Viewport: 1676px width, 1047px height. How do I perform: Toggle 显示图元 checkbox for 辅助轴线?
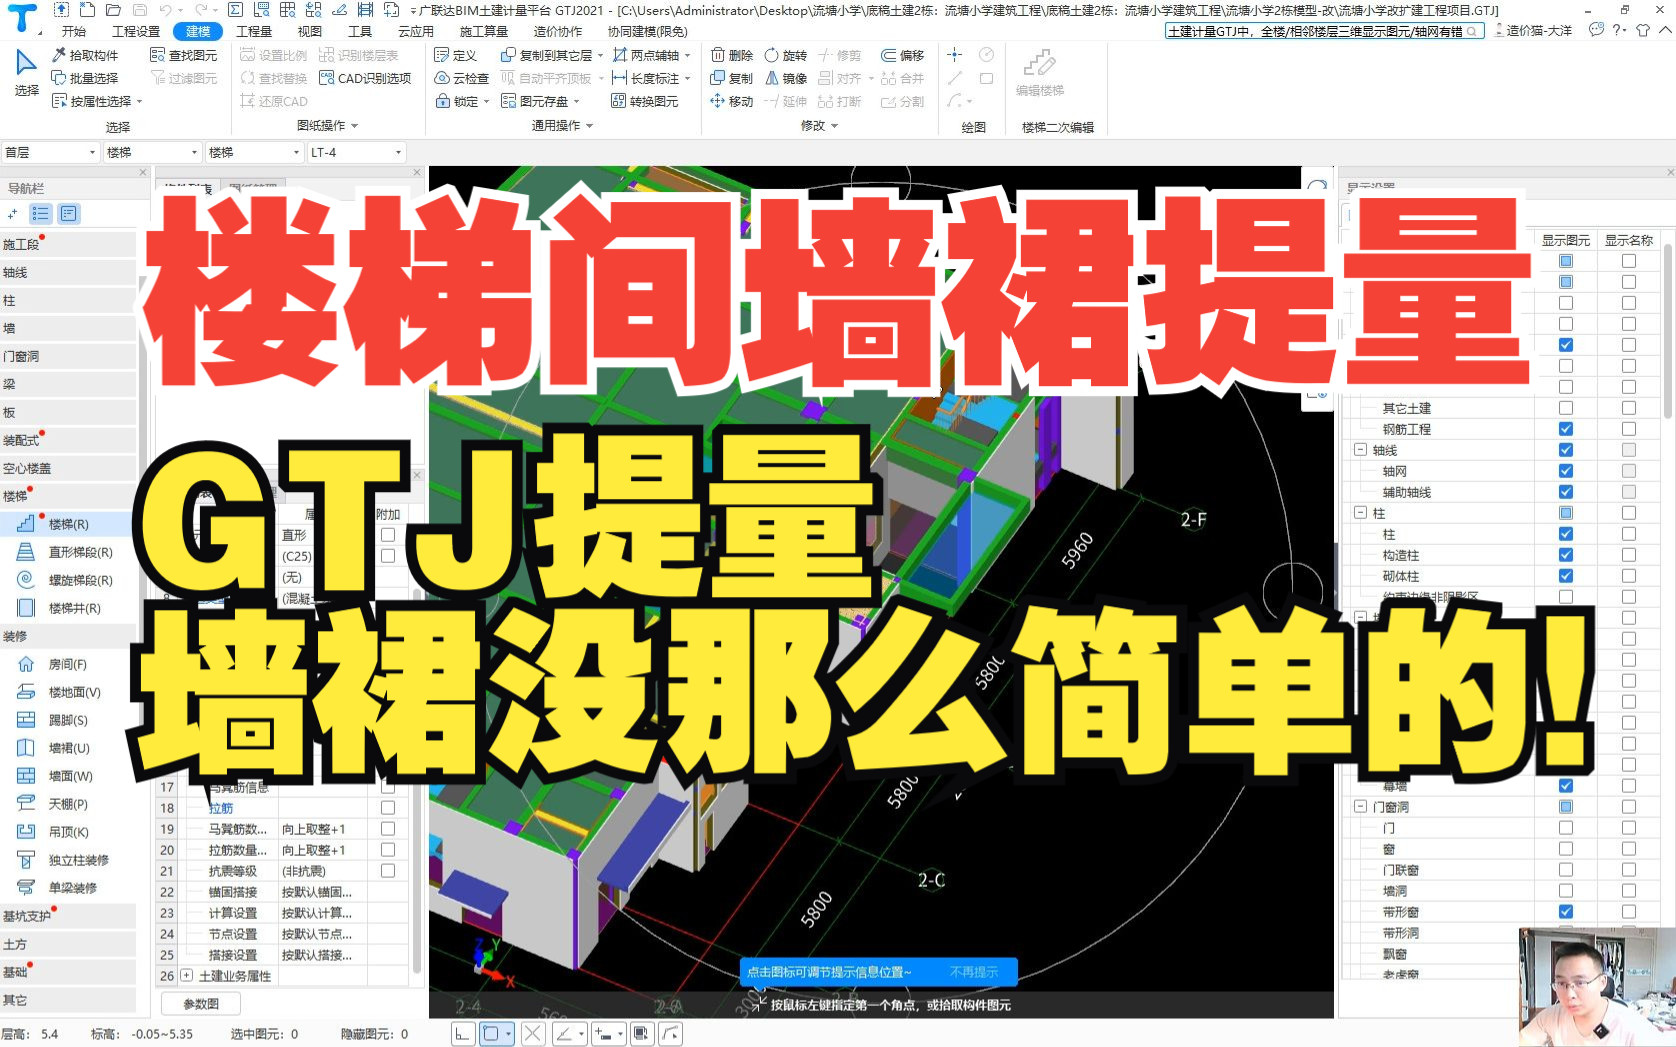click(1565, 492)
